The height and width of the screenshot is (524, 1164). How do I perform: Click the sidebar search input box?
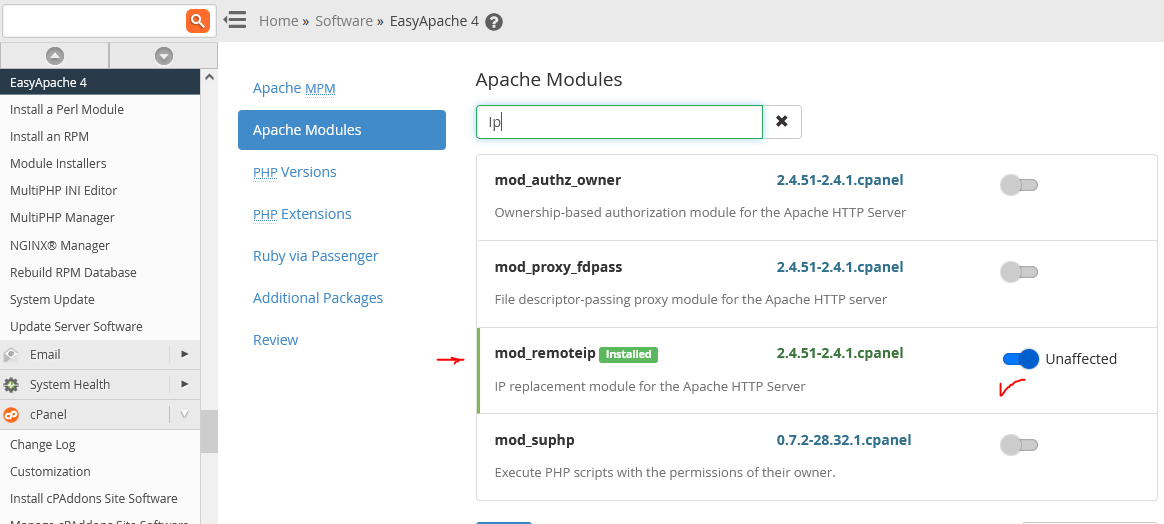(x=94, y=22)
